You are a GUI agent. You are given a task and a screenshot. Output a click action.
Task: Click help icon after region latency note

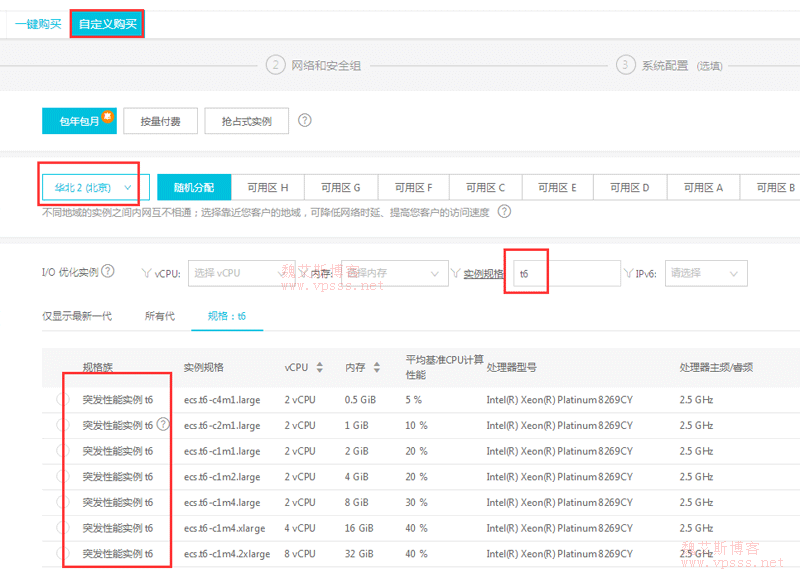[504, 212]
